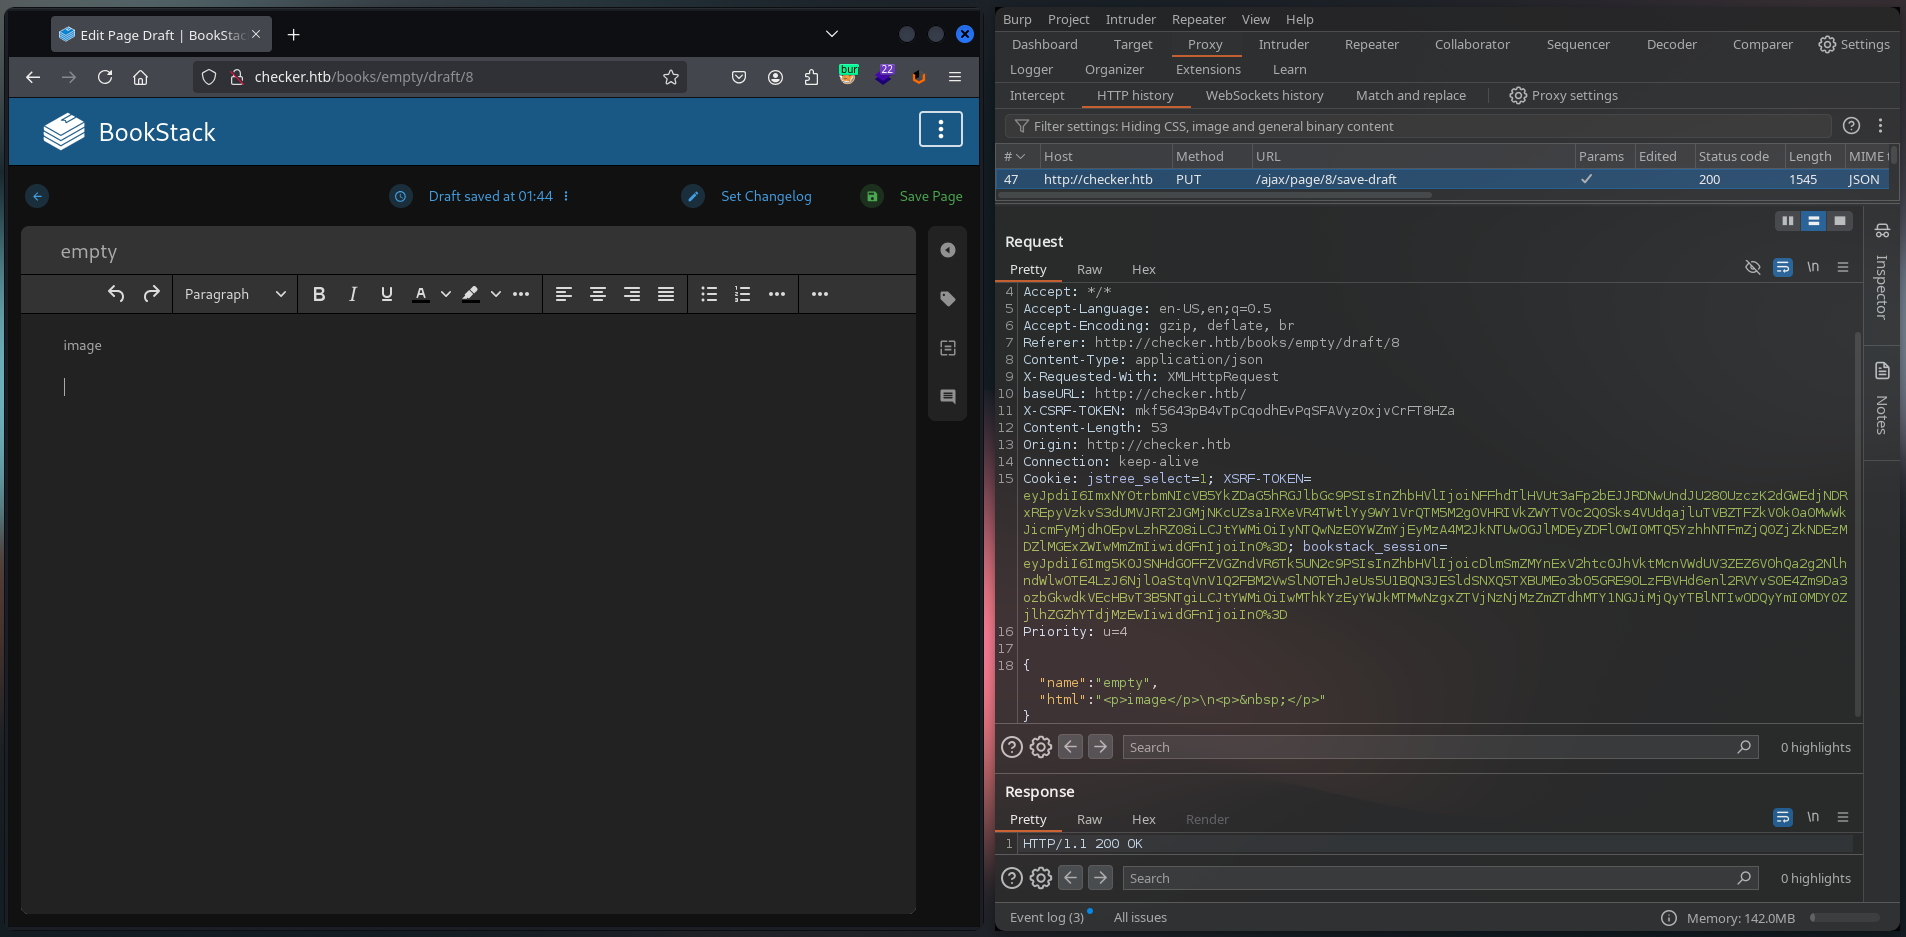1906x937 pixels.
Task: Open Firefox hamburger menu
Action: 955,77
